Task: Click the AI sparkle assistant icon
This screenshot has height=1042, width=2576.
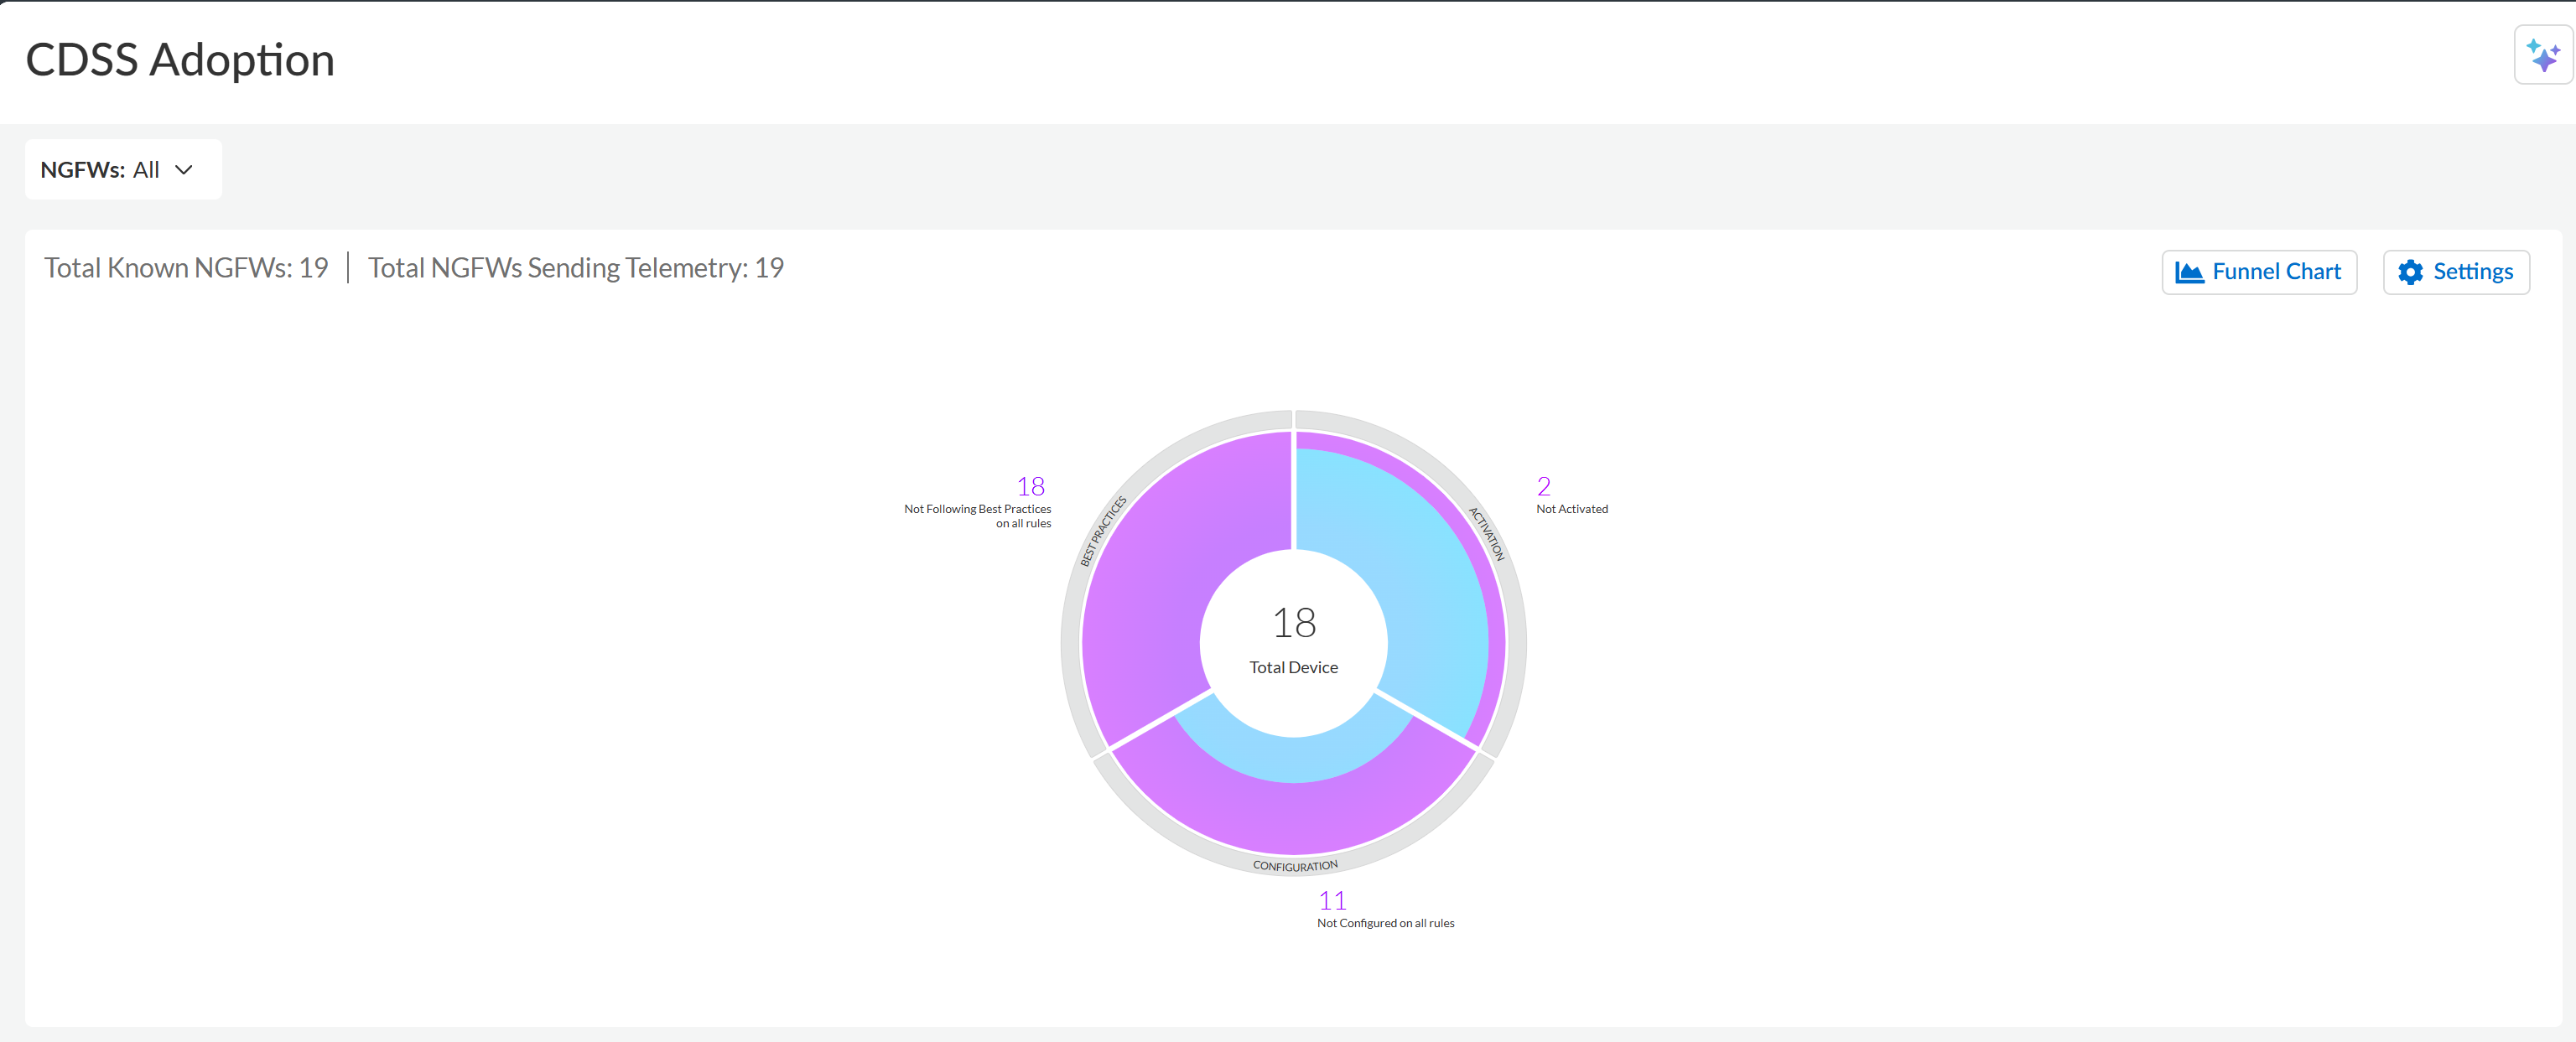Action: 2542,56
